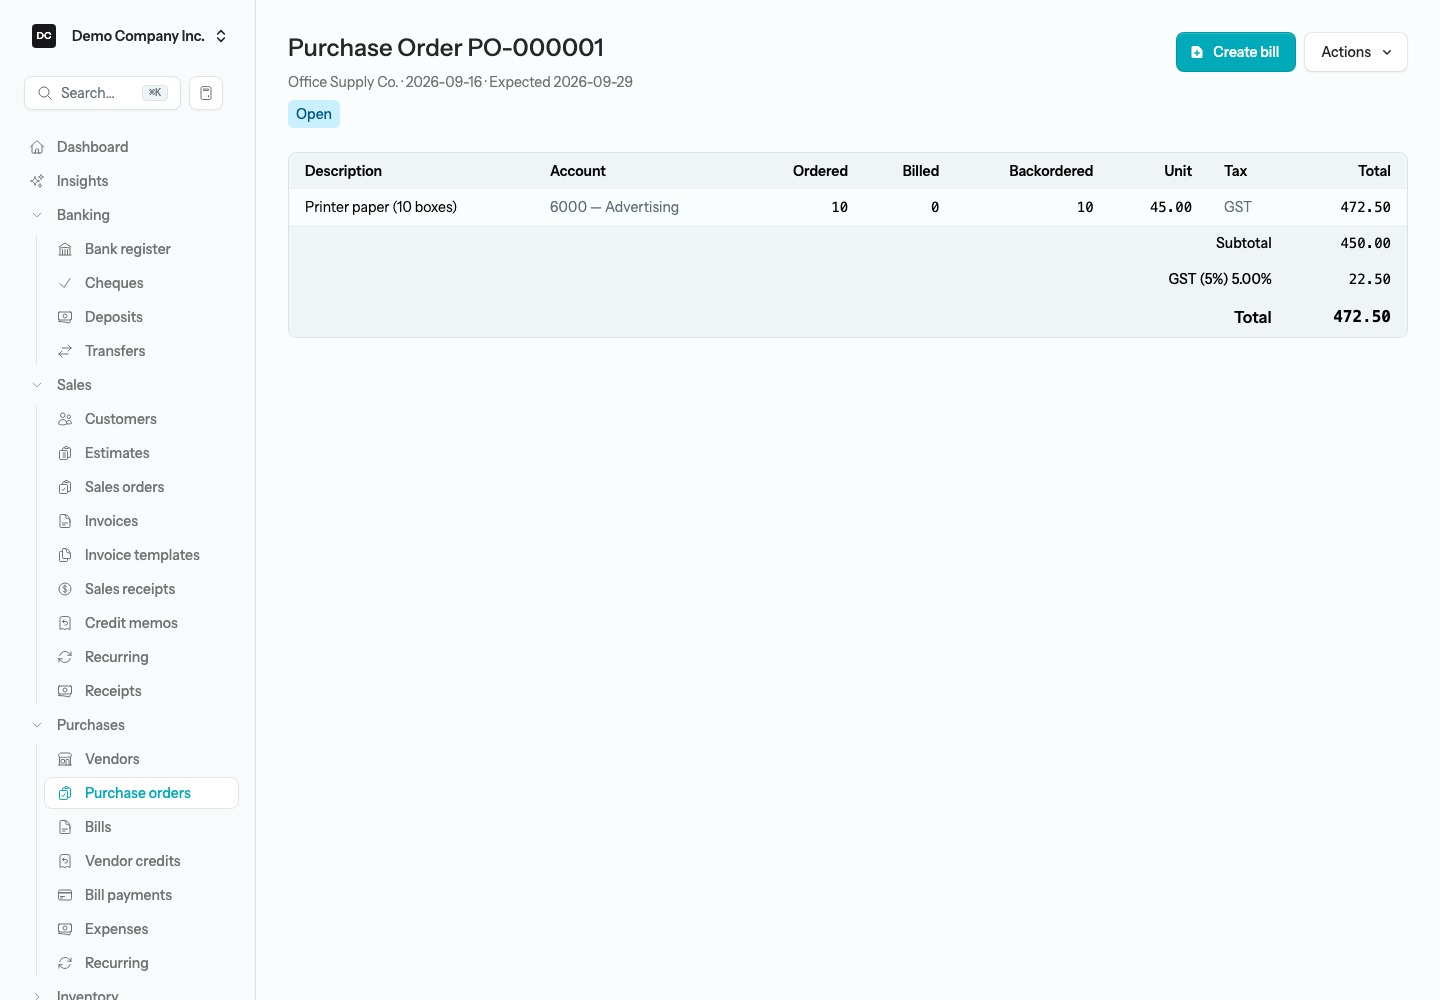1440x1000 pixels.
Task: Click the Invoice templates copy icon
Action: pyautogui.click(x=65, y=555)
